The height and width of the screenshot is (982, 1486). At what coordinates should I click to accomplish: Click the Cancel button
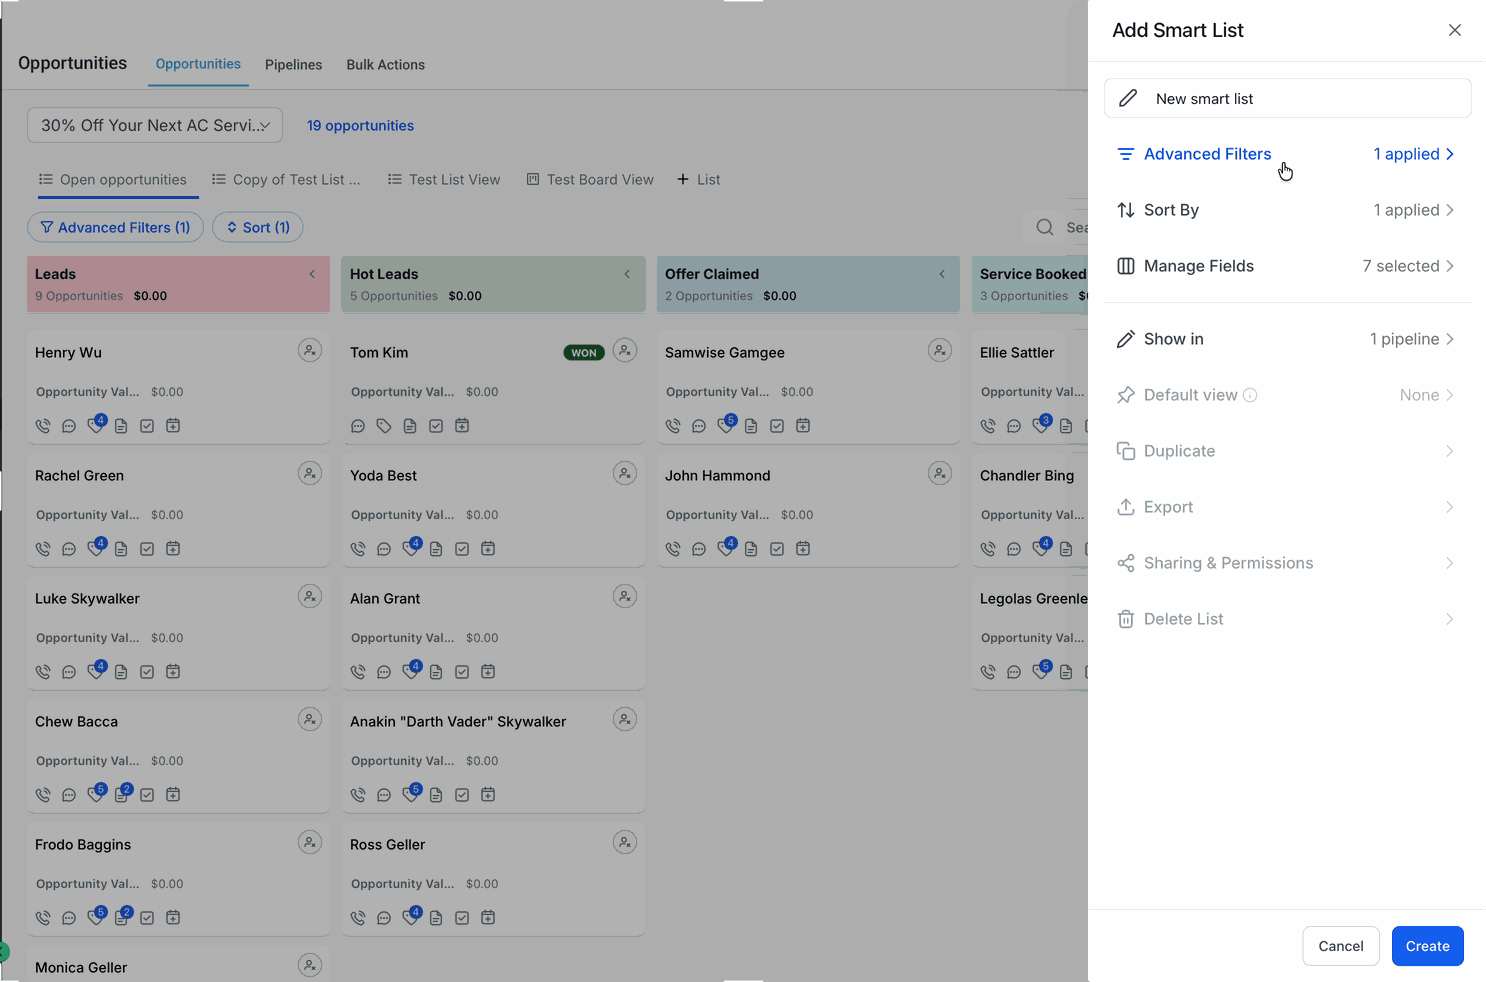tap(1340, 946)
